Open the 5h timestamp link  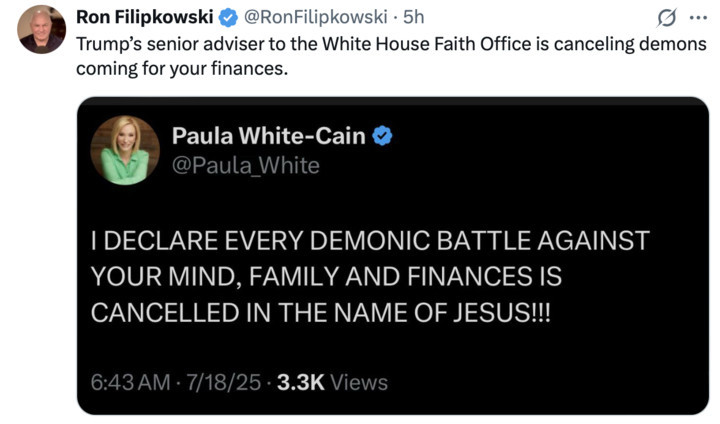pyautogui.click(x=413, y=17)
